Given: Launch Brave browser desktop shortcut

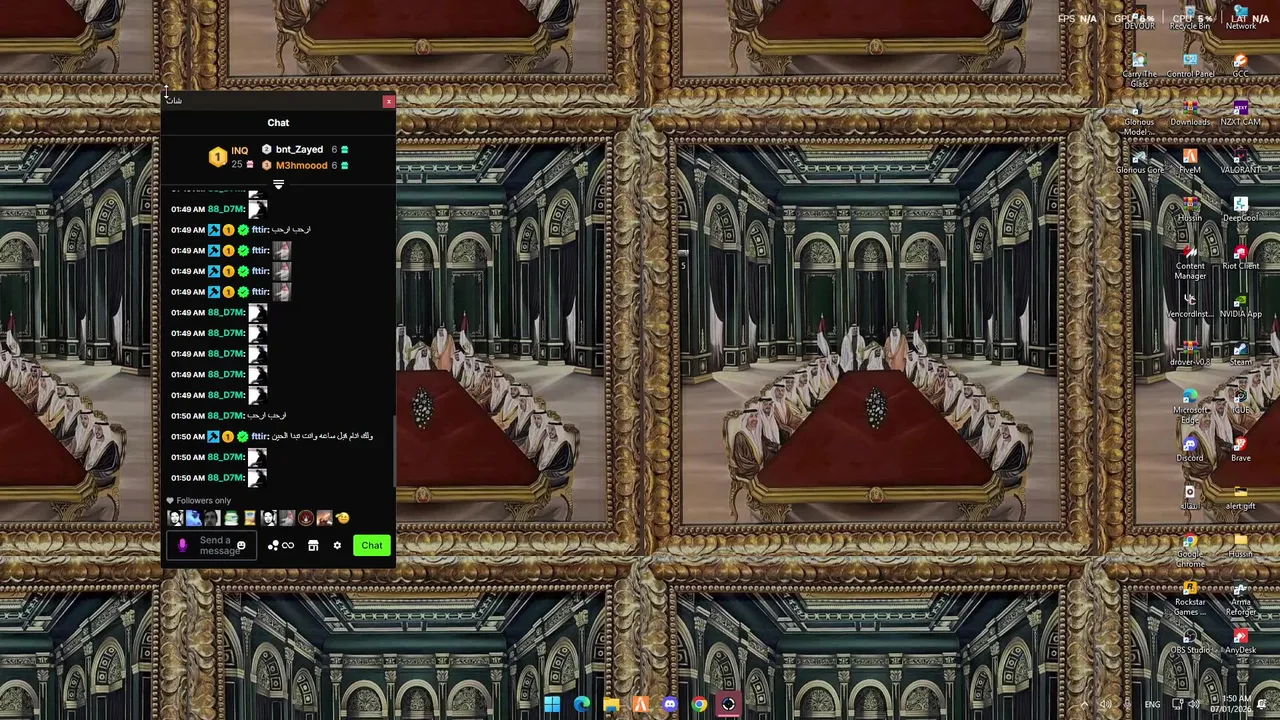Looking at the screenshot, I should point(1240,450).
